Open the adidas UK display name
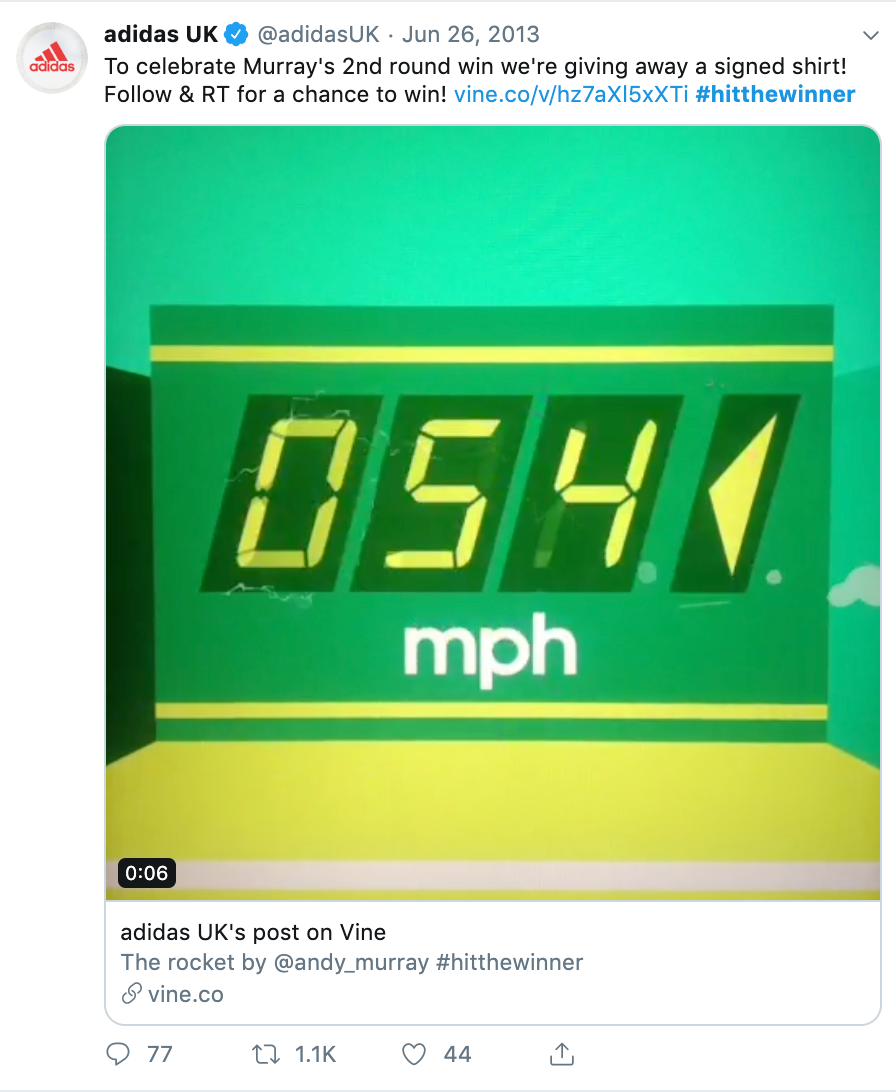The image size is (896, 1092). 161,35
